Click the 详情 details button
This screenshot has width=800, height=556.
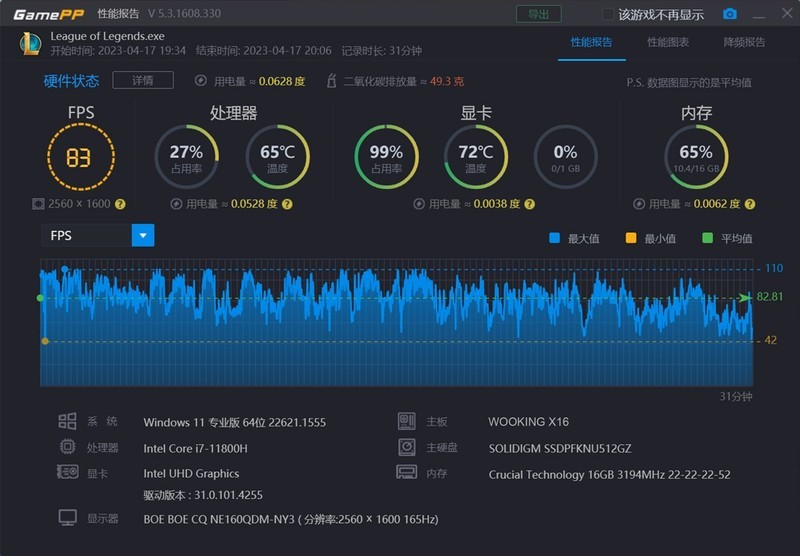click(143, 80)
